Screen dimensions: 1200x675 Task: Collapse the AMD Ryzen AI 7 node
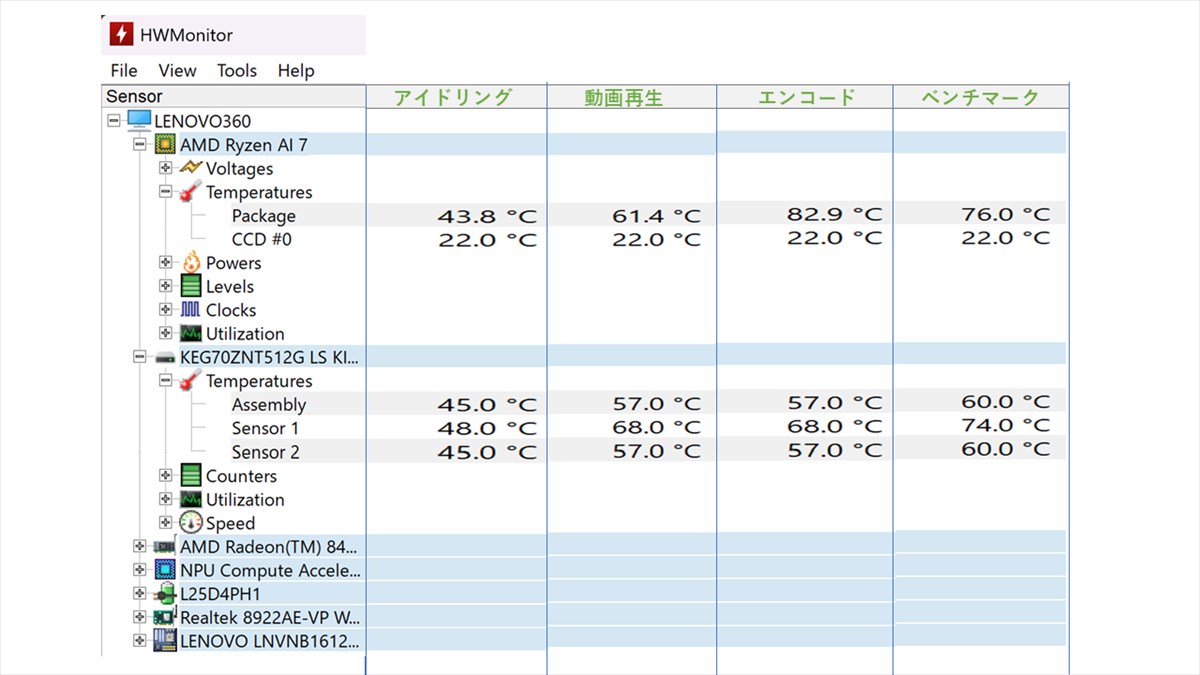pos(140,144)
